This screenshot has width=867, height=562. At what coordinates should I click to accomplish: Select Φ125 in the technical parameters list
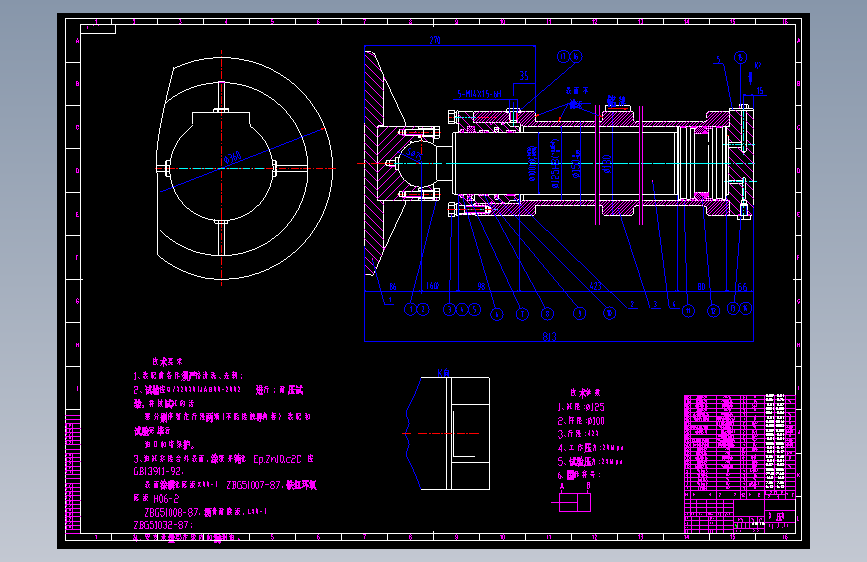[594, 407]
